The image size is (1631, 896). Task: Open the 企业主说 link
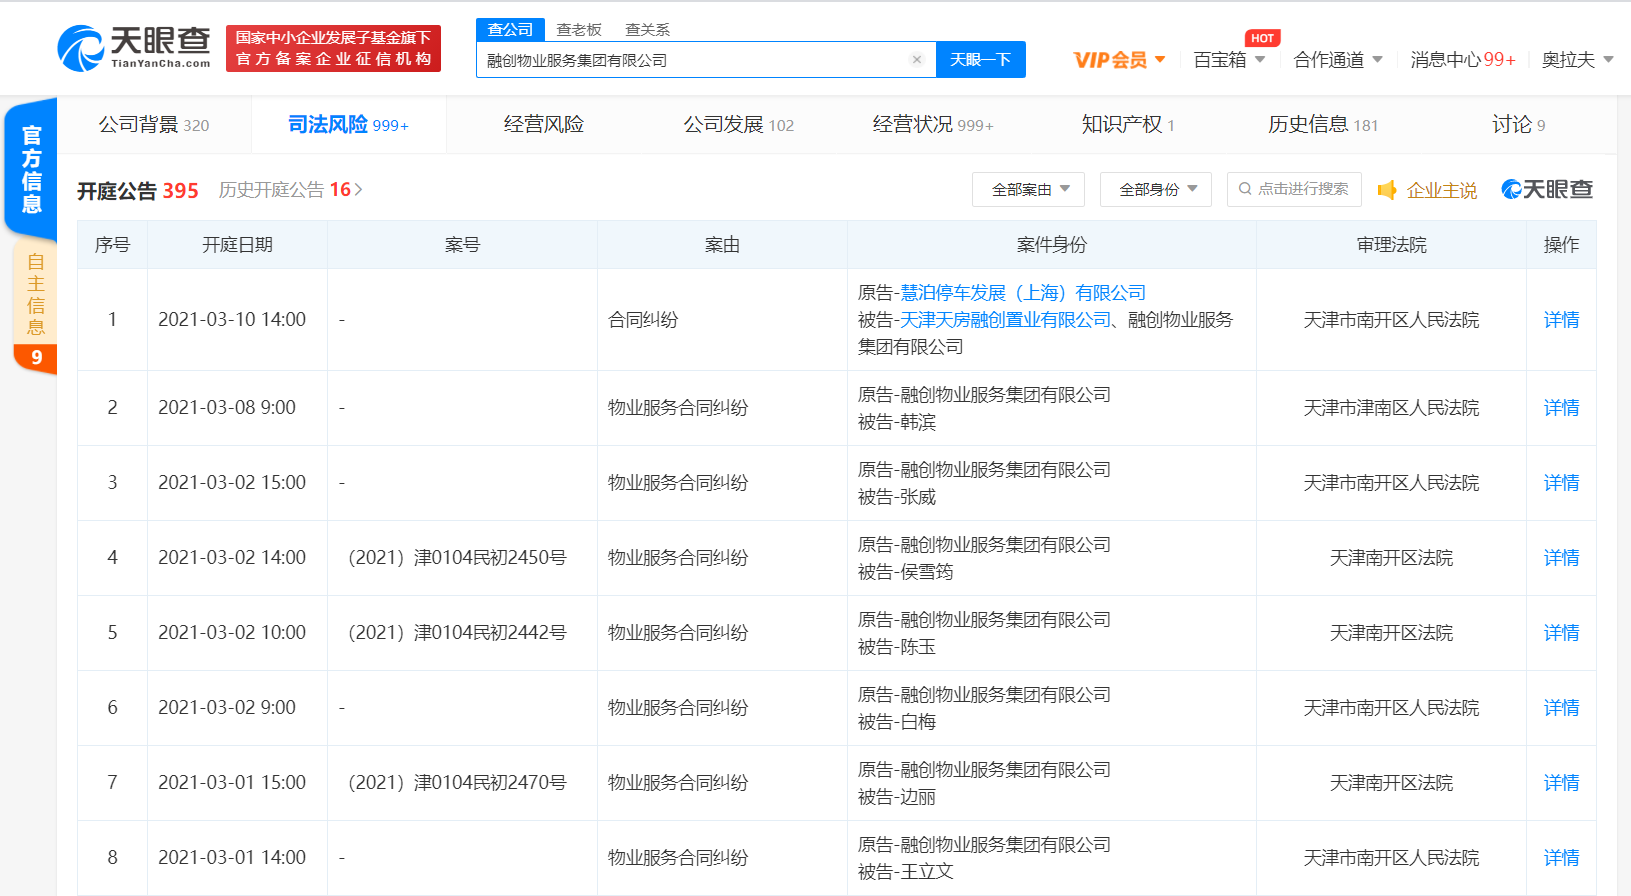[x=1441, y=190]
